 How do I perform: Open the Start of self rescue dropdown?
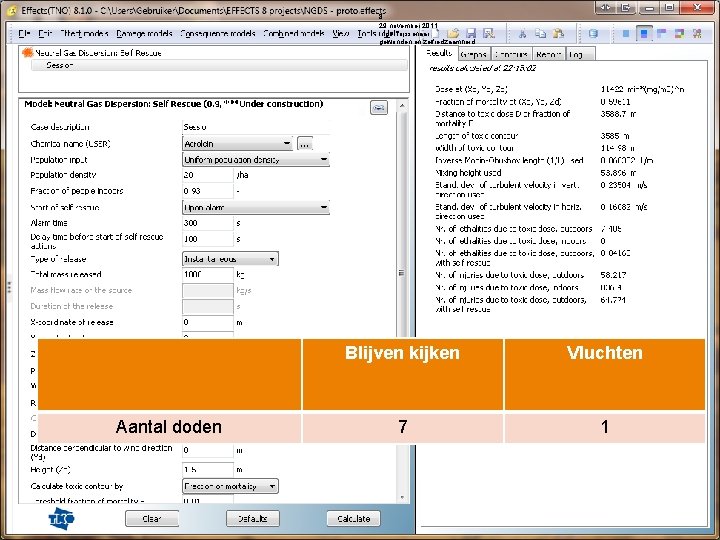256,208
